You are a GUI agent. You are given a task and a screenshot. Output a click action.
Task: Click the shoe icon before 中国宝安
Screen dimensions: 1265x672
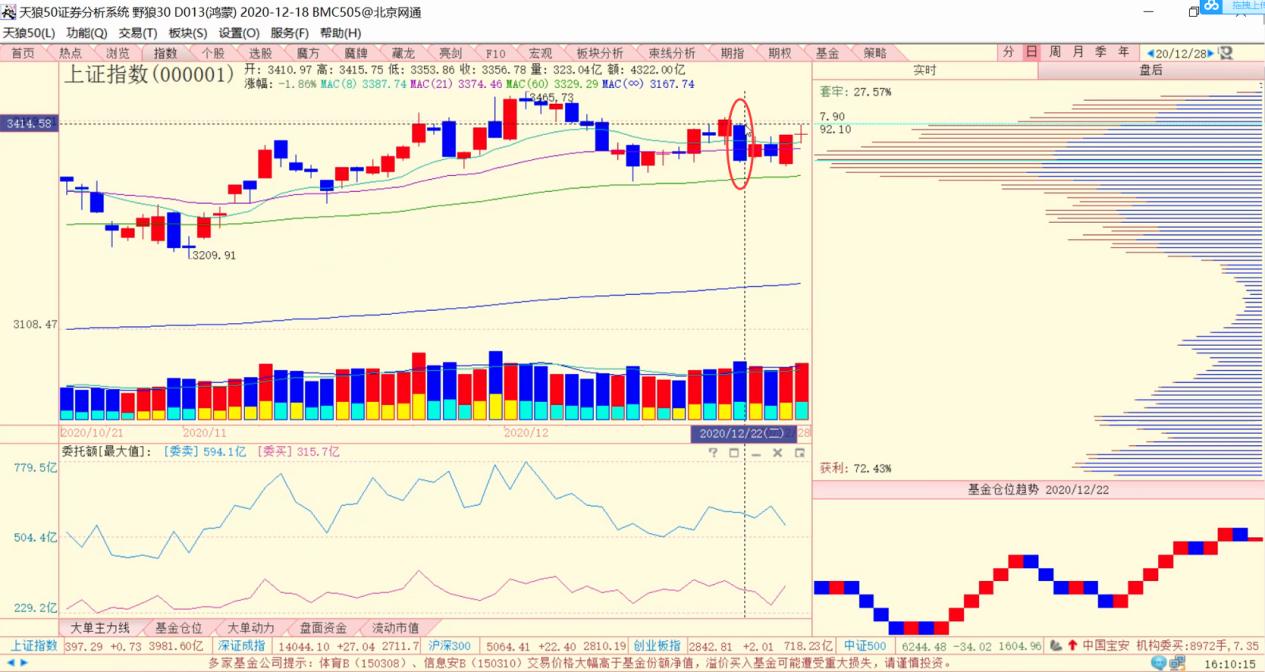point(1056,646)
